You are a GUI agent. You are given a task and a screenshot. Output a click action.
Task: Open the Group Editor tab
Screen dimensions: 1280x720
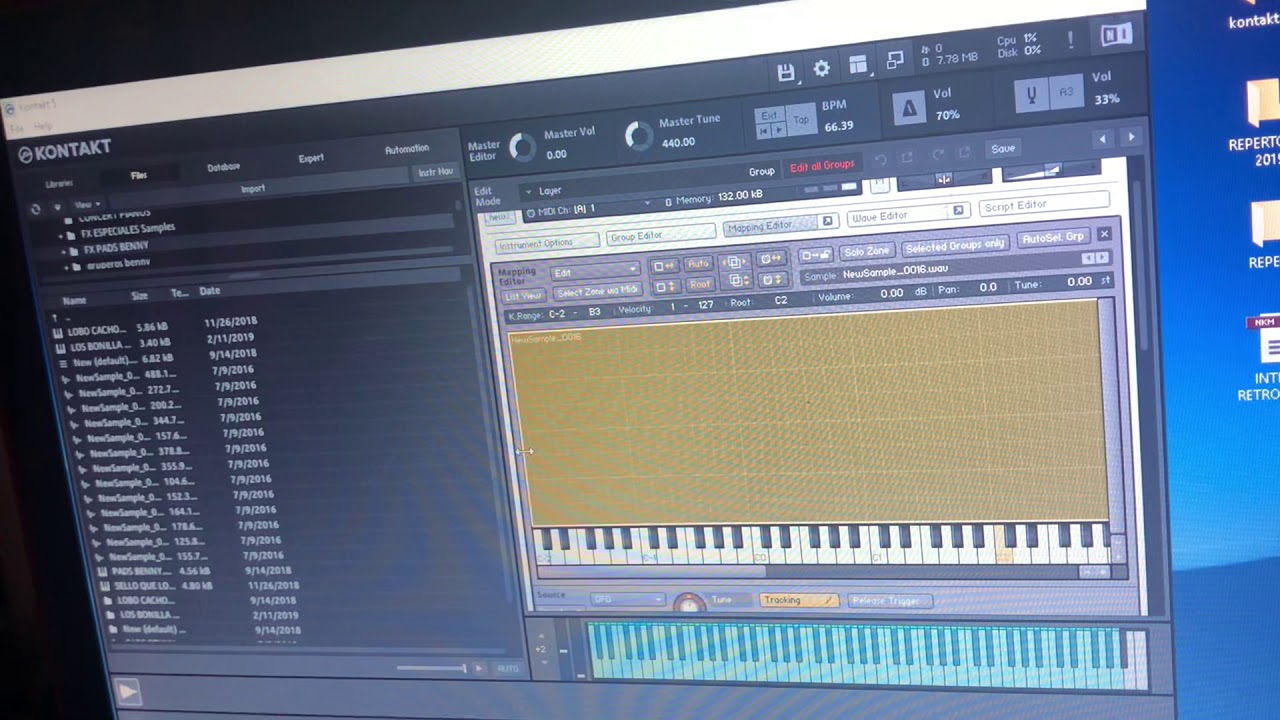[x=660, y=235]
